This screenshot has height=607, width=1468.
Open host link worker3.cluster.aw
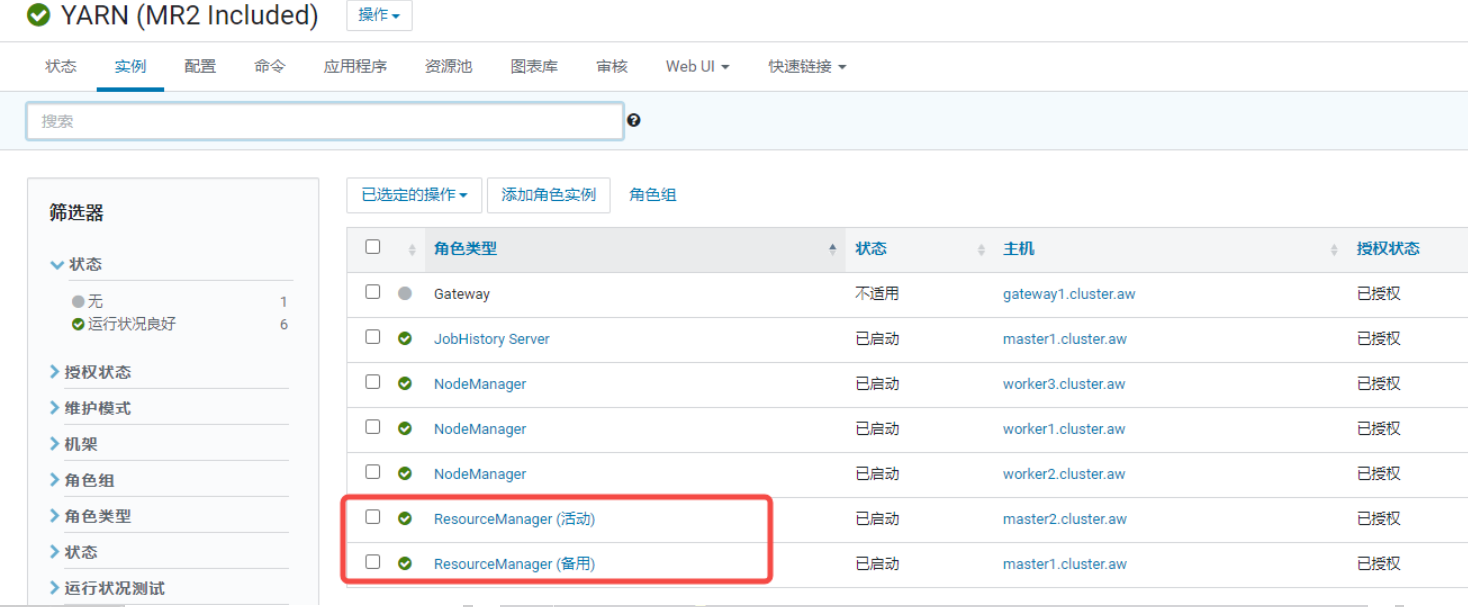click(x=1064, y=384)
